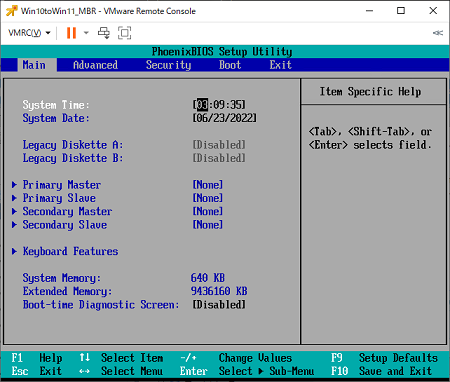The height and width of the screenshot is (382, 450).
Task: Click the double-arrow icon at toolbar right
Action: [x=438, y=33]
